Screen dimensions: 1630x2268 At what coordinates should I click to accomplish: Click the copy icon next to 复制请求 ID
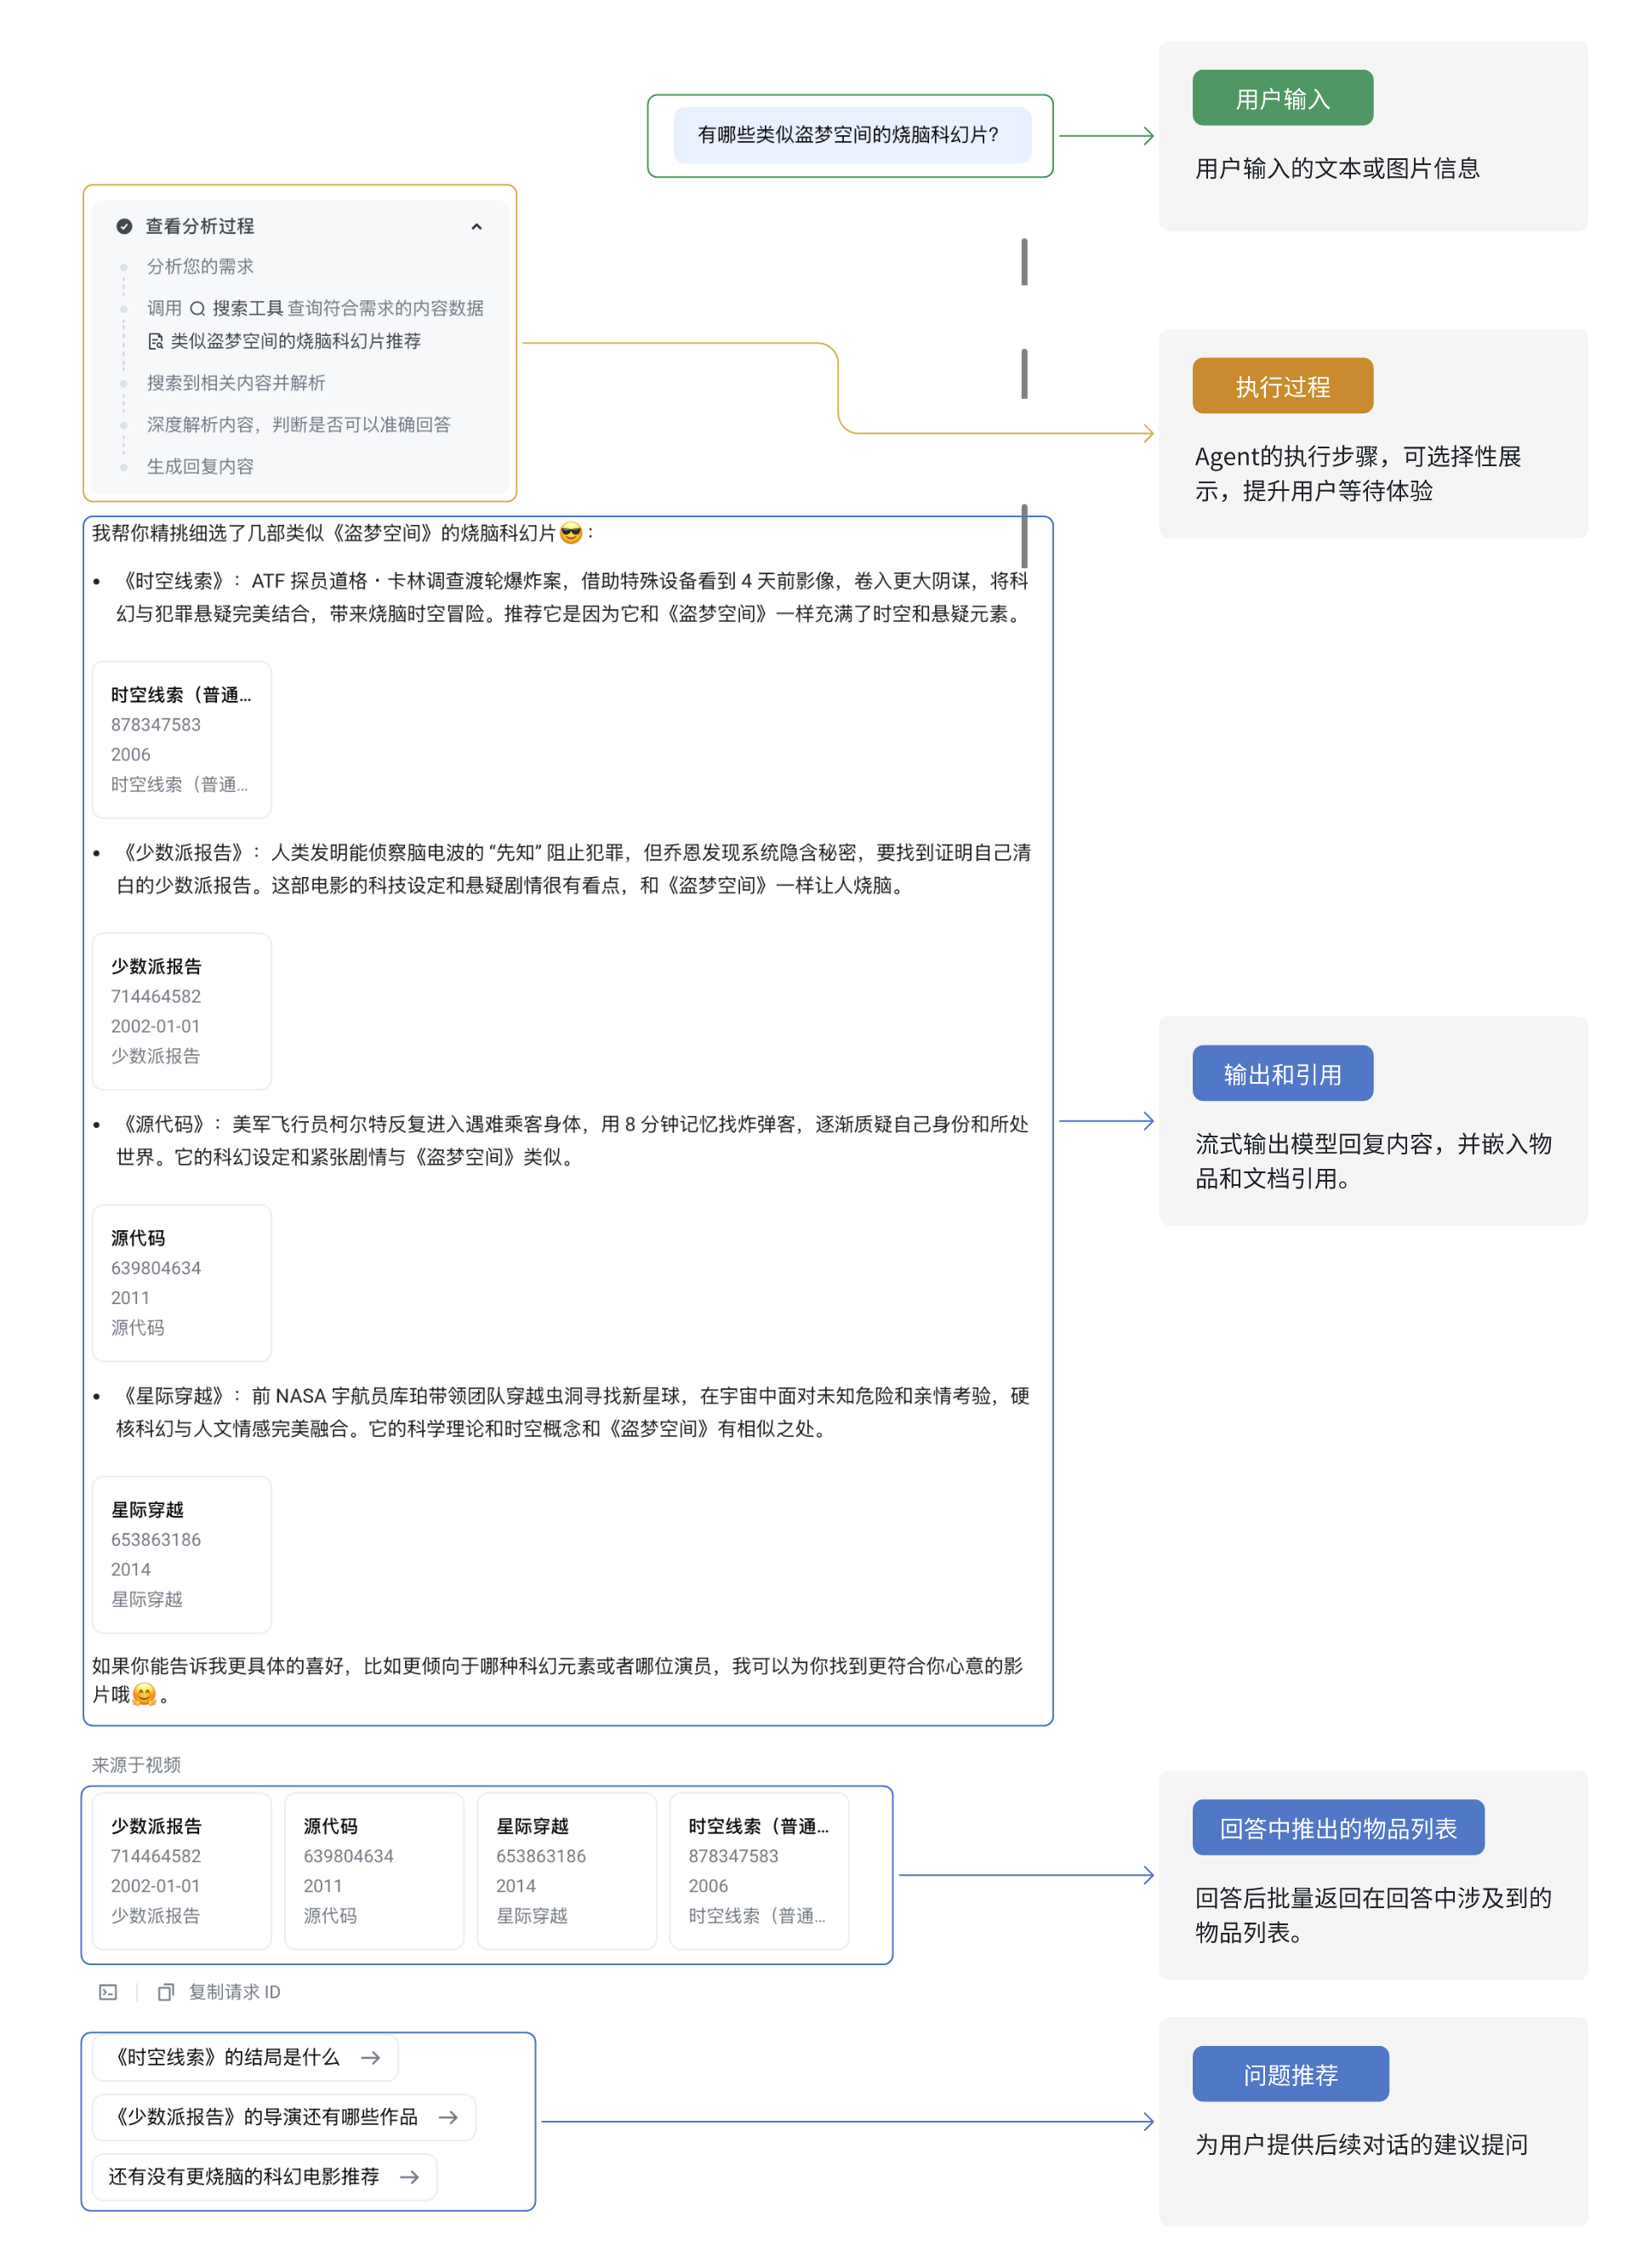(x=166, y=1993)
